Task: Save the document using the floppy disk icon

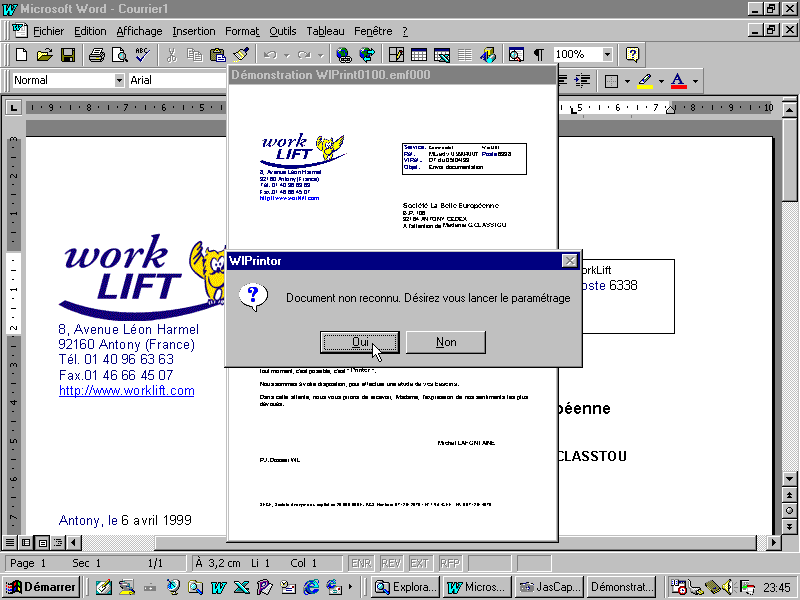Action: pos(68,54)
